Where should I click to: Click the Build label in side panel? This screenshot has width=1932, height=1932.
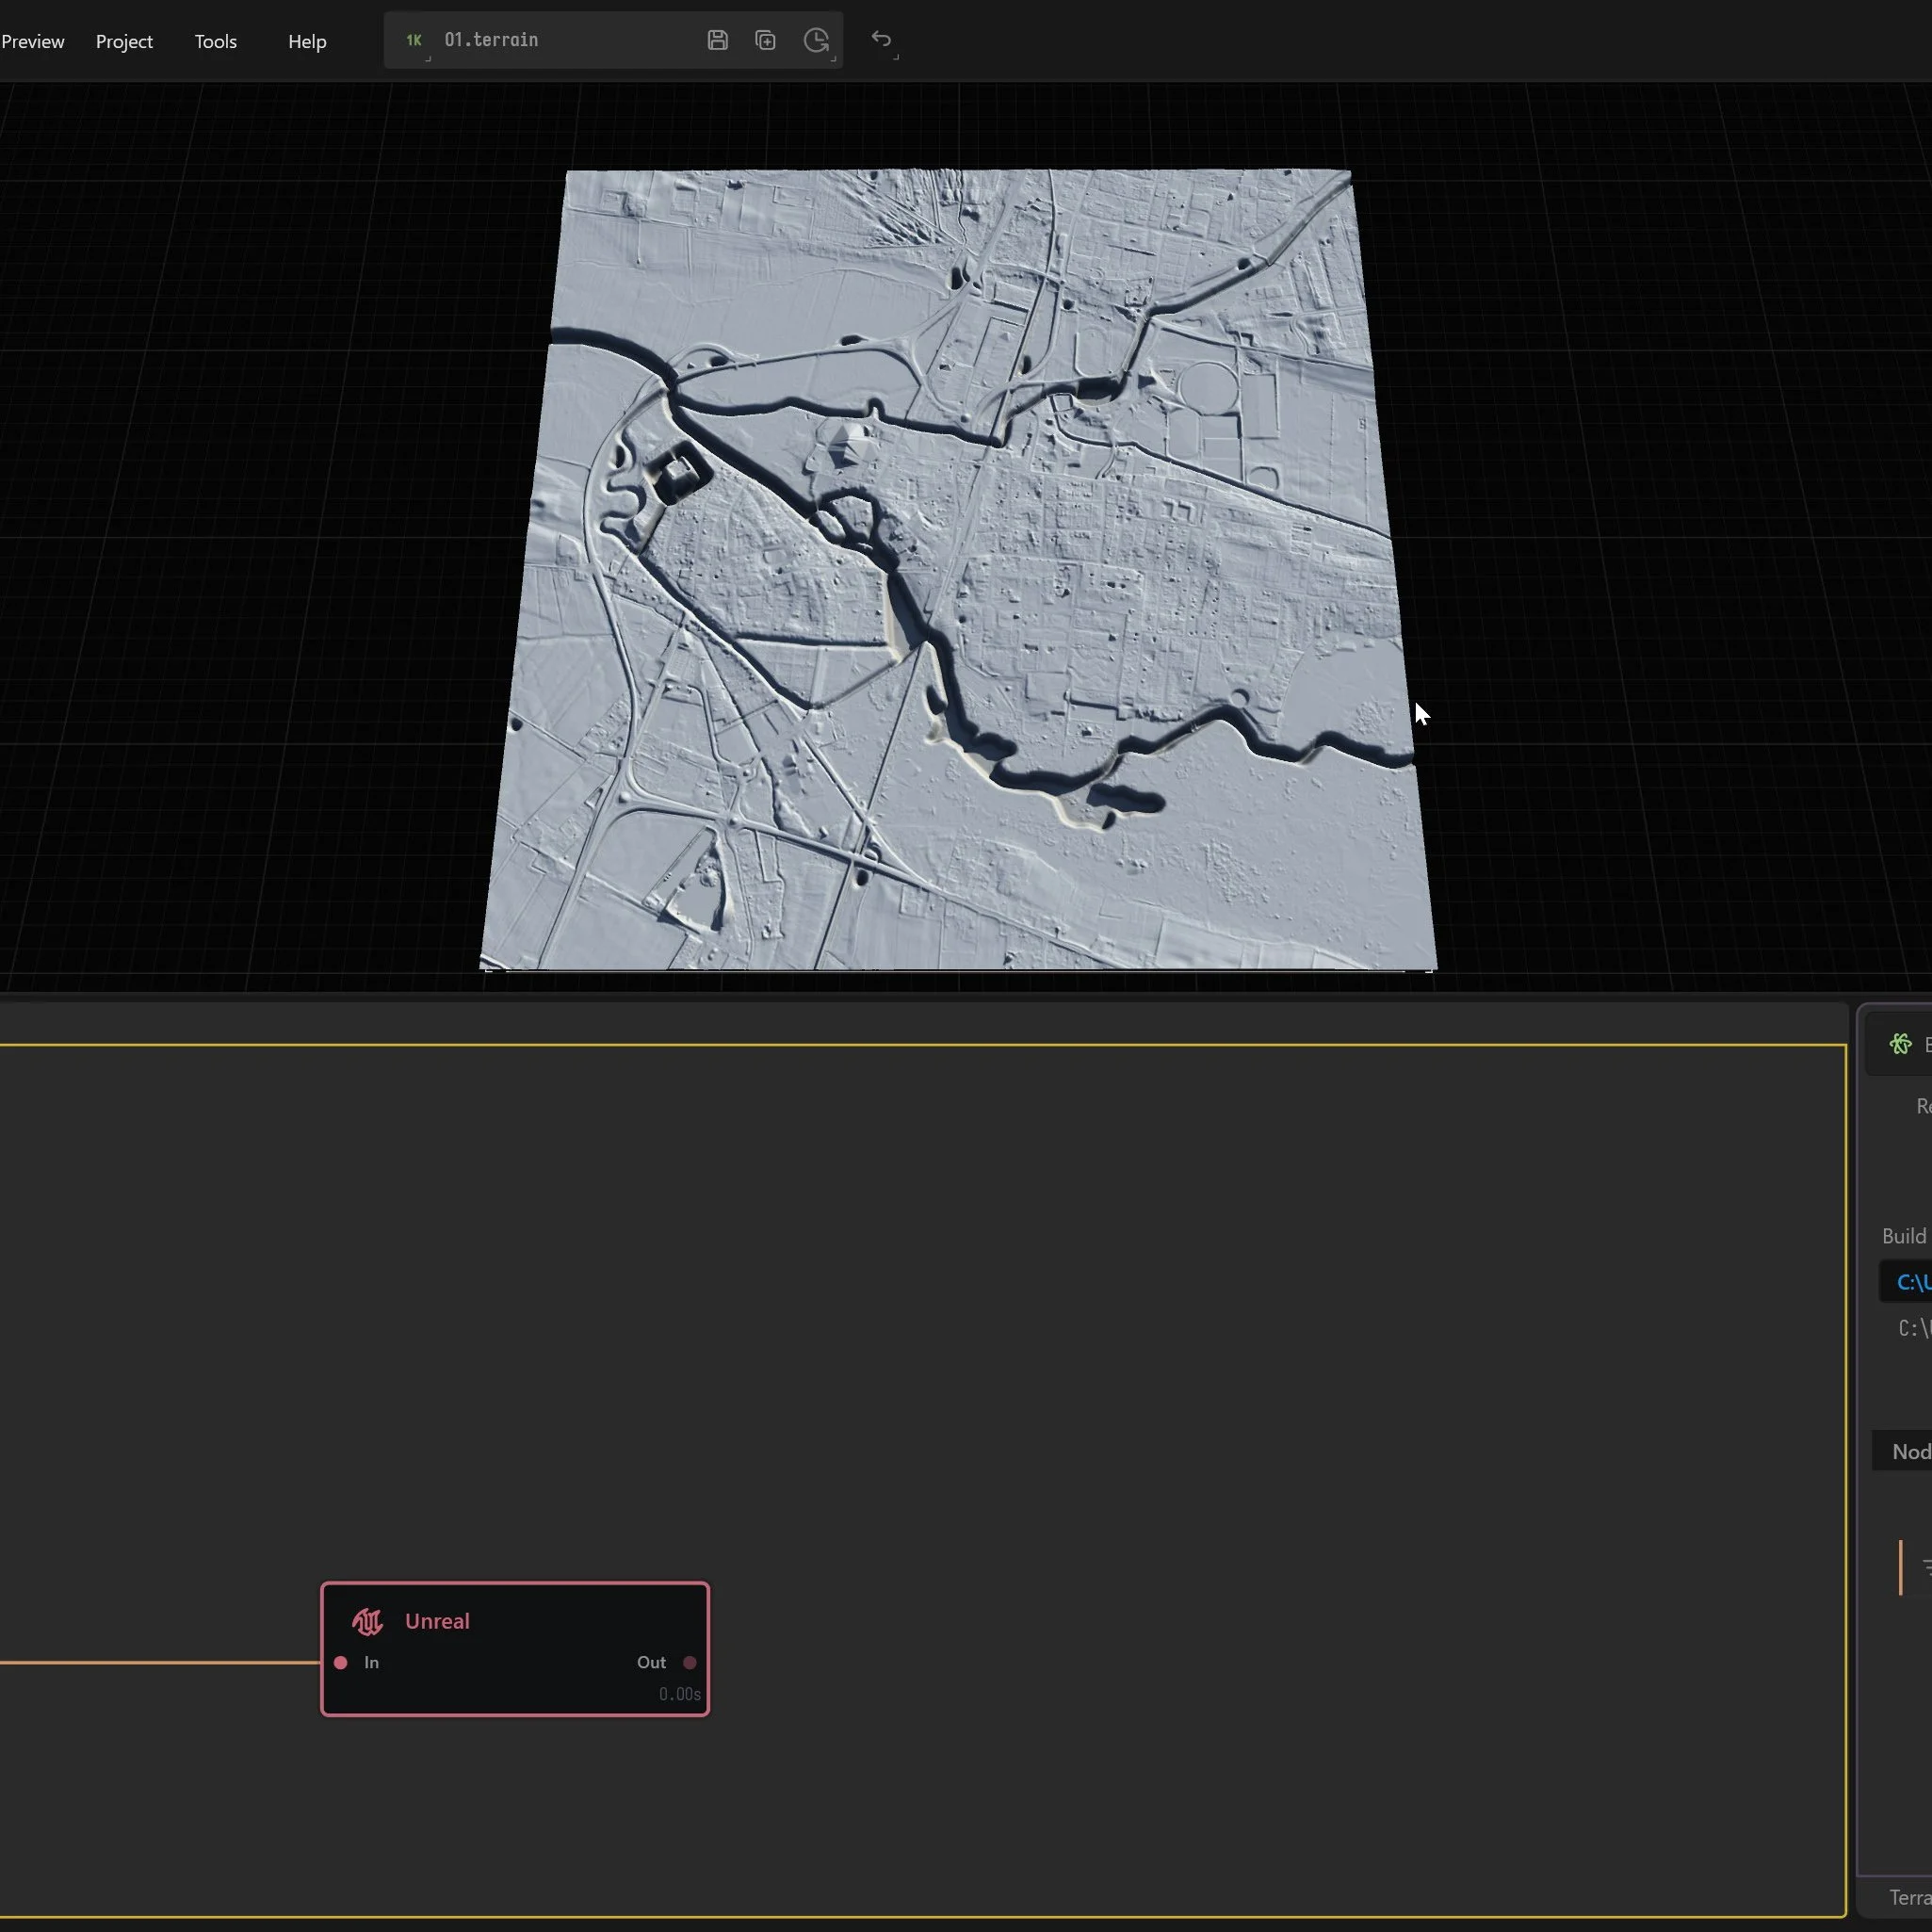pos(1904,1236)
